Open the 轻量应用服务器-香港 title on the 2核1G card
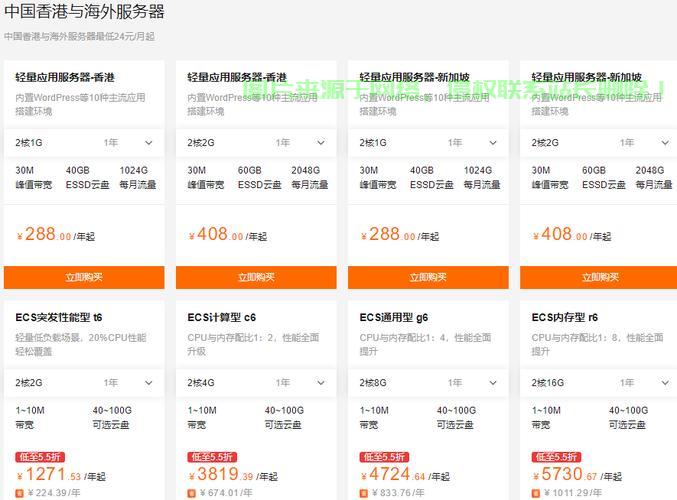 65,77
